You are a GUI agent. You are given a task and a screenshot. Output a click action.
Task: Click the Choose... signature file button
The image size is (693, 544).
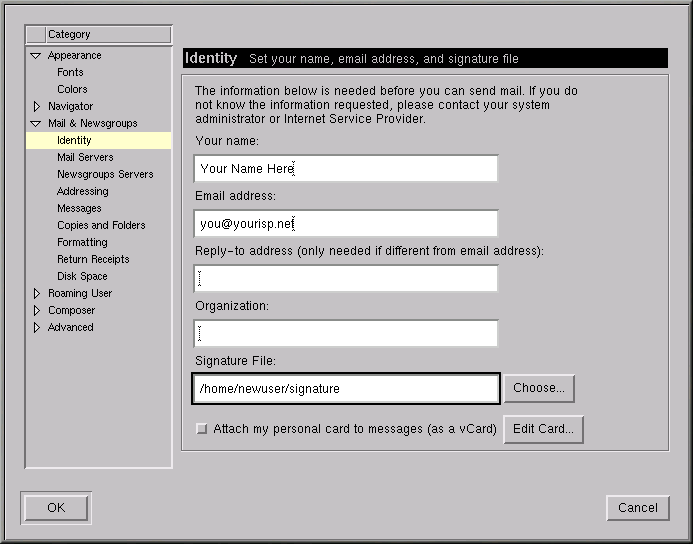[539, 388]
